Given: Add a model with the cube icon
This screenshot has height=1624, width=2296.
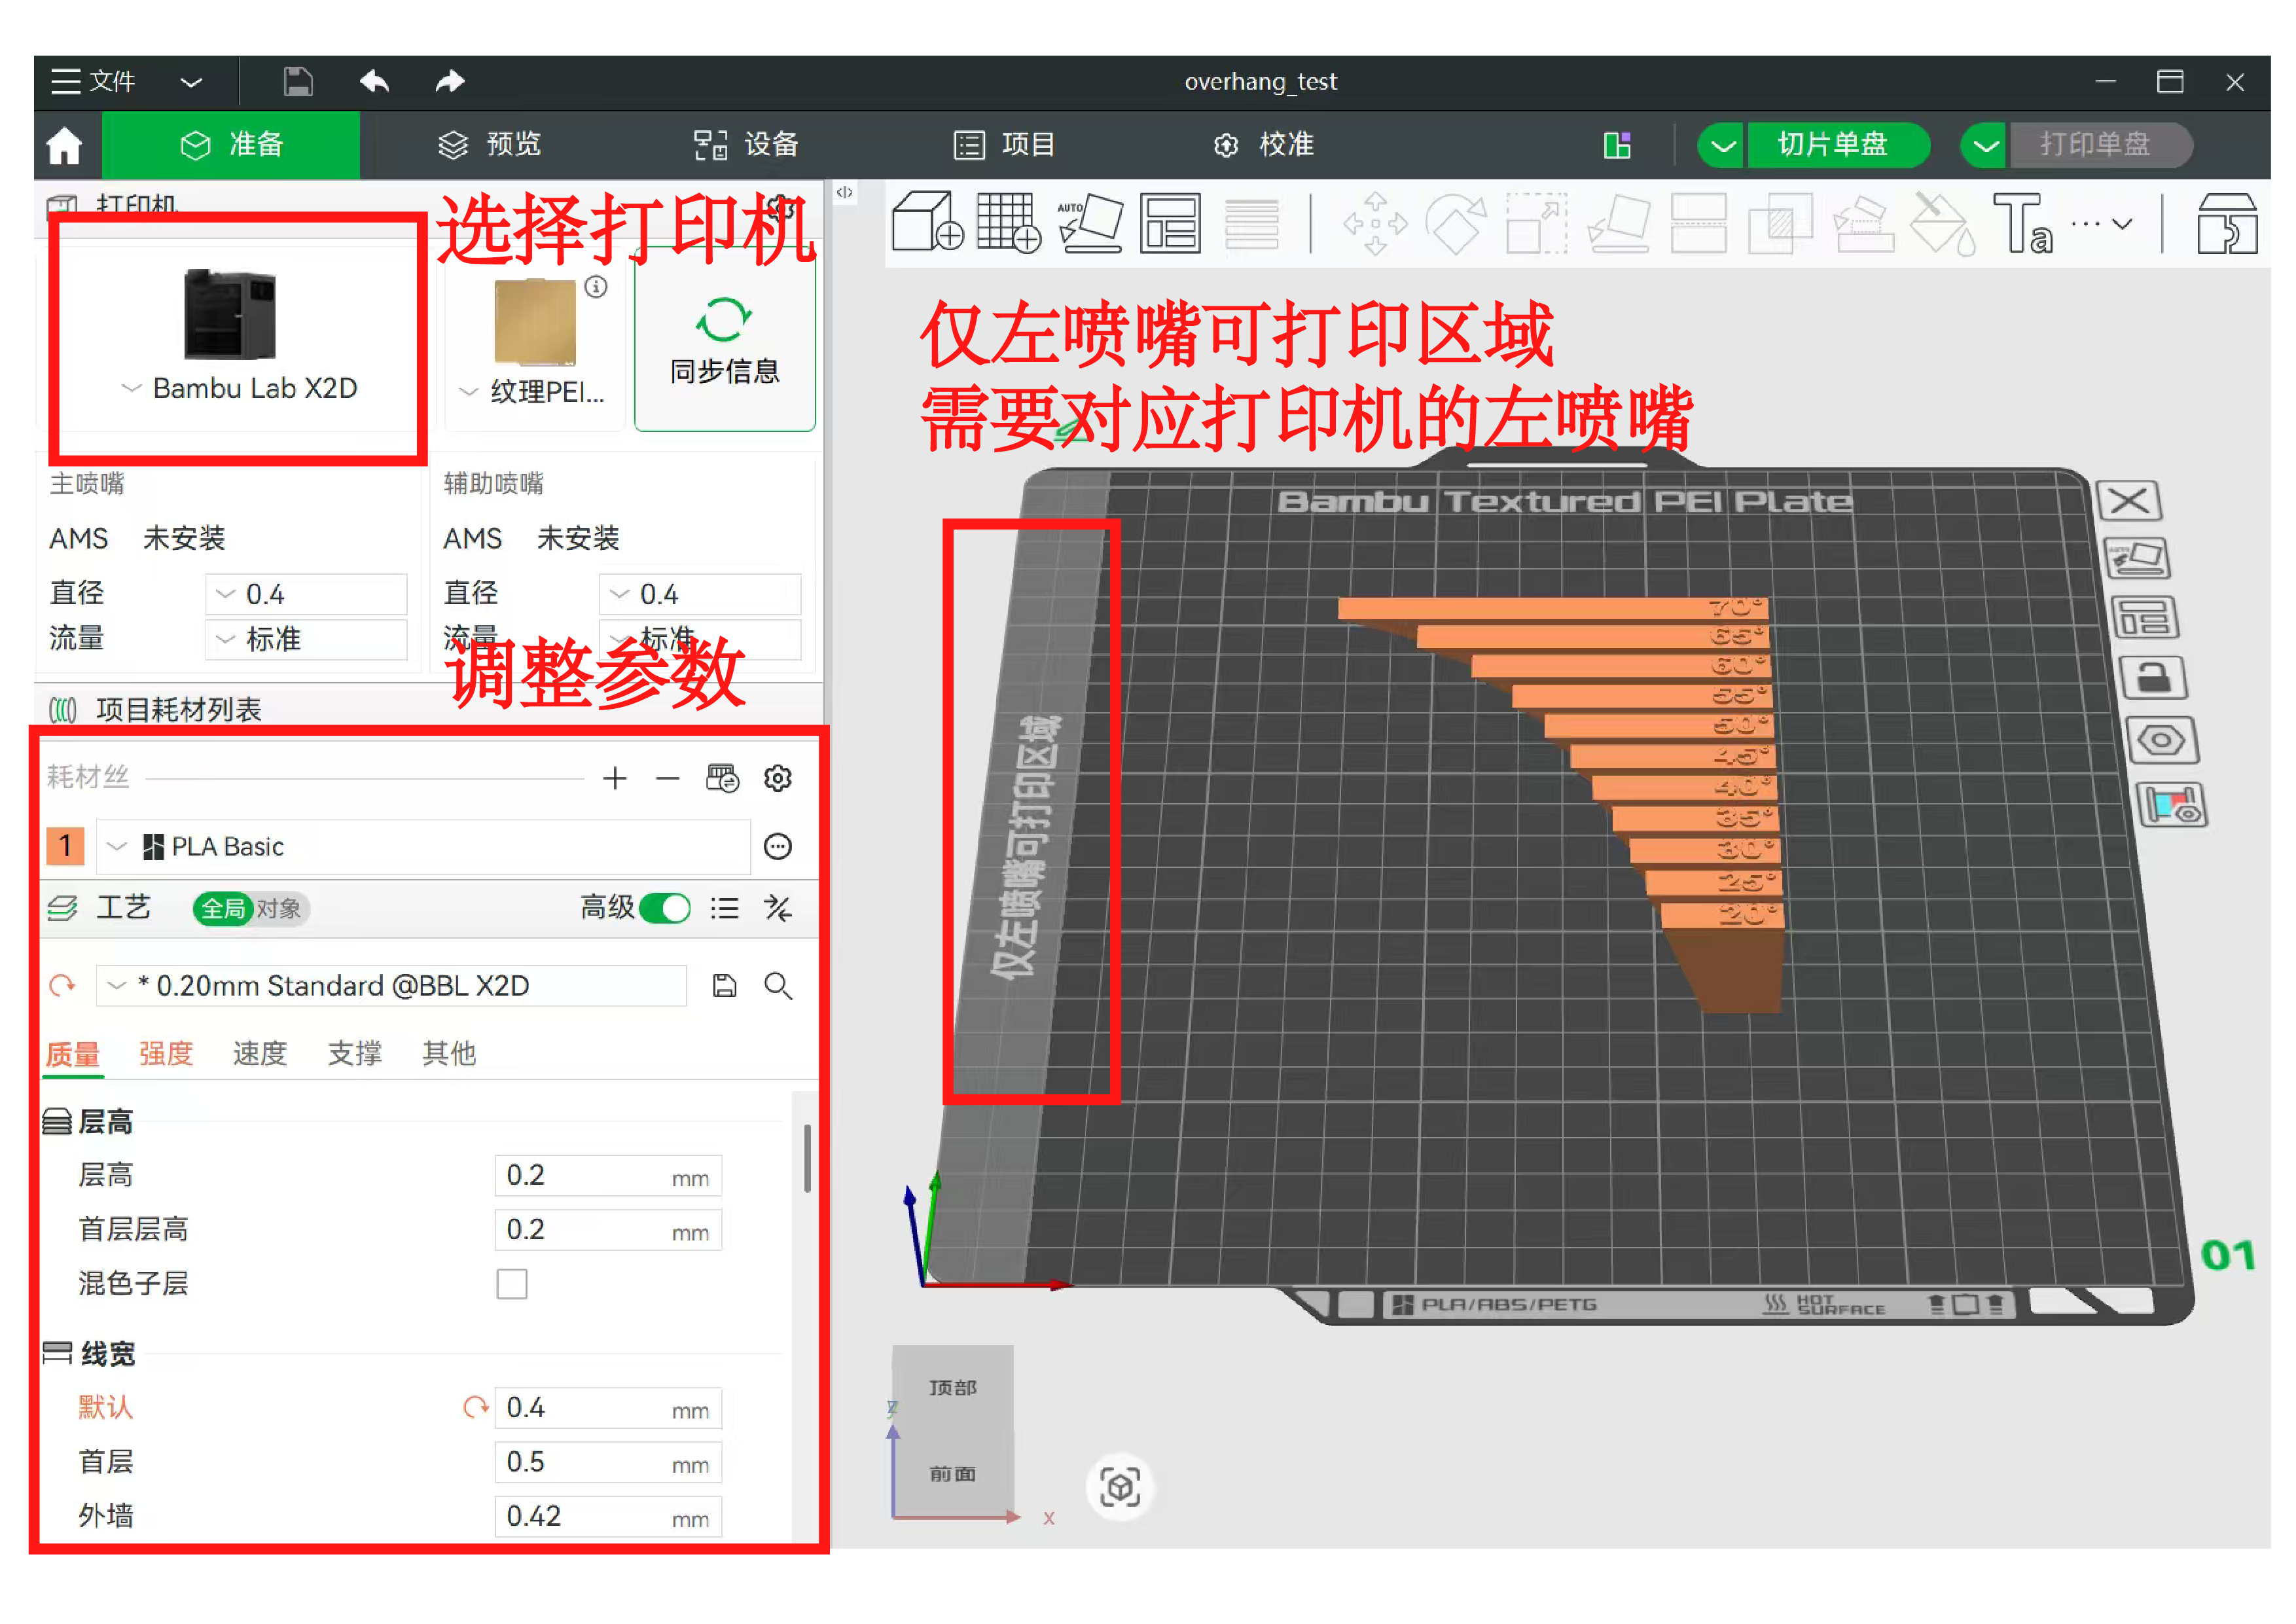Looking at the screenshot, I should (927, 222).
